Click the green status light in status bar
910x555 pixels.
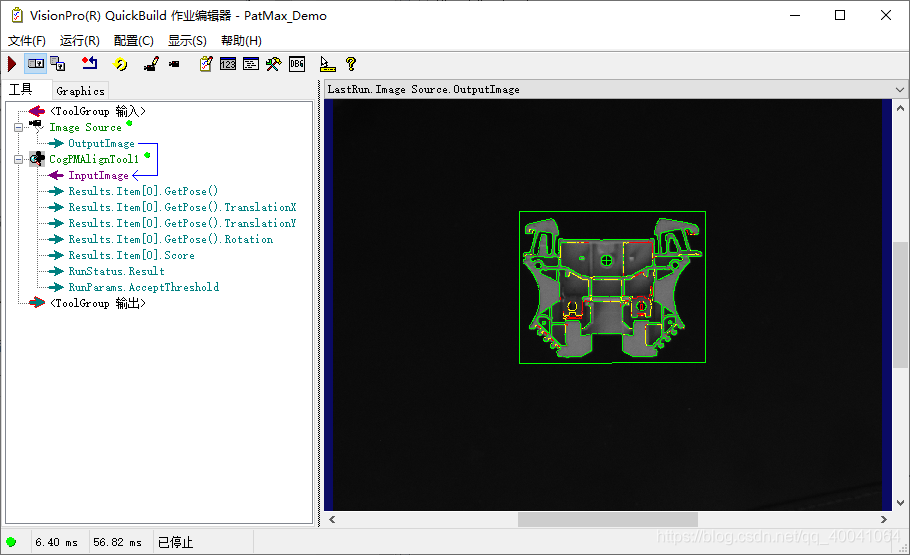[x=11, y=542]
